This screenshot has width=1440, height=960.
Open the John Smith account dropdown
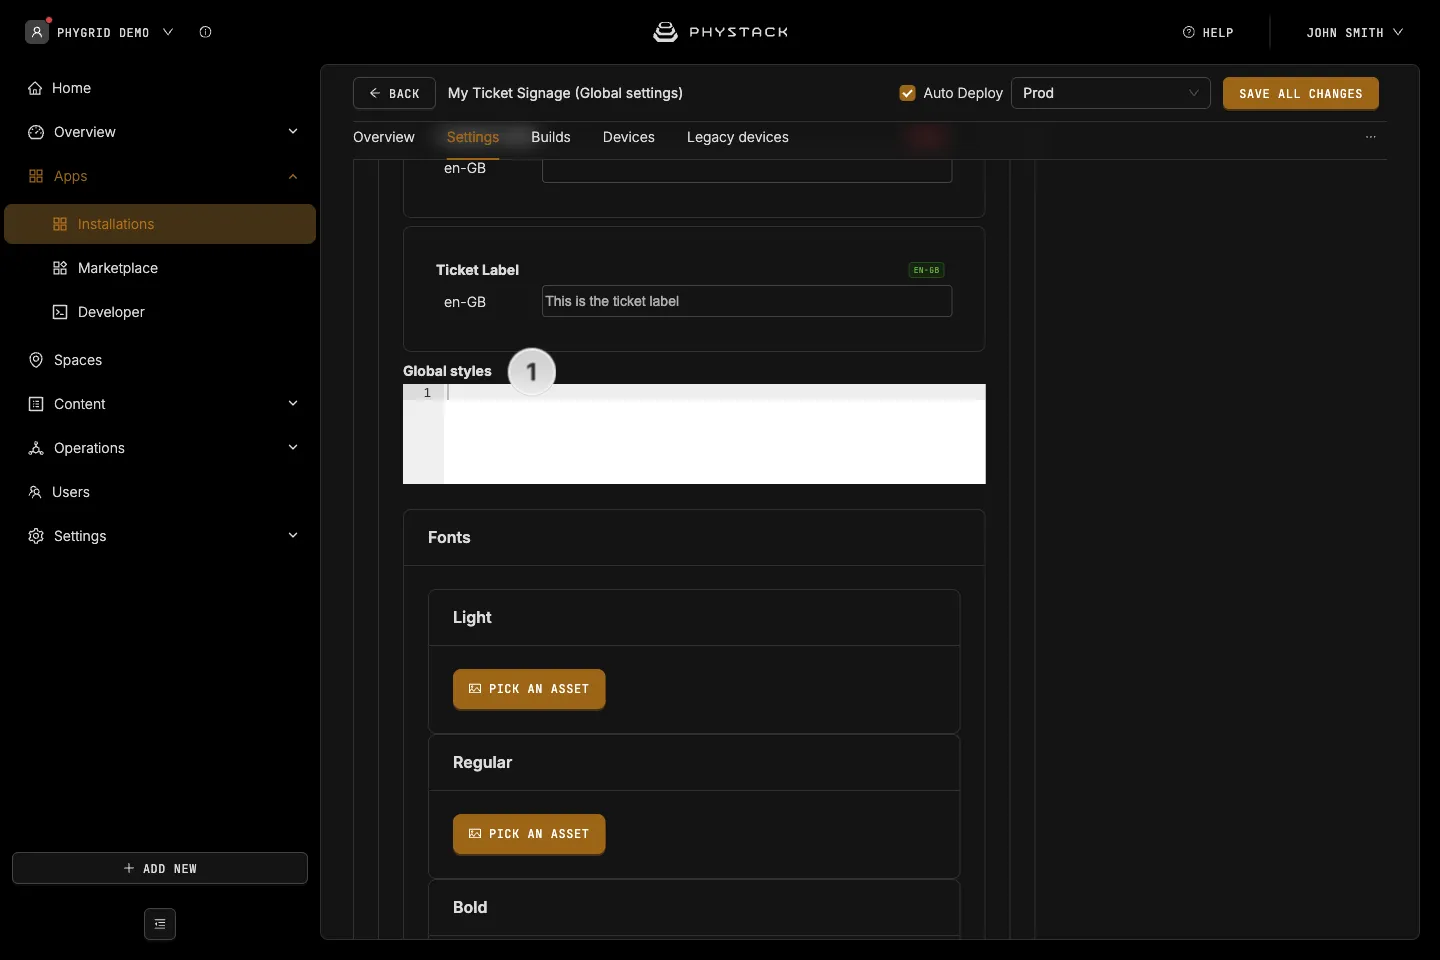(x=1355, y=32)
